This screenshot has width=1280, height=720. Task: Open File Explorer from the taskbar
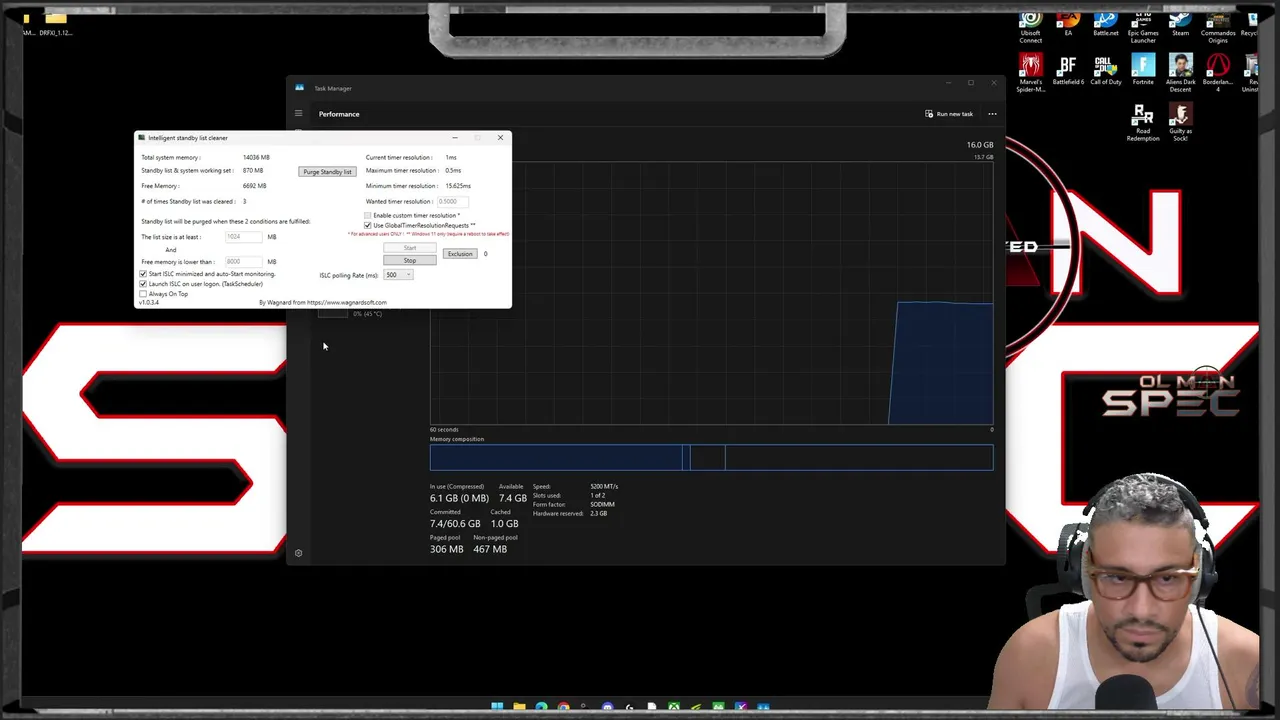pyautogui.click(x=519, y=707)
